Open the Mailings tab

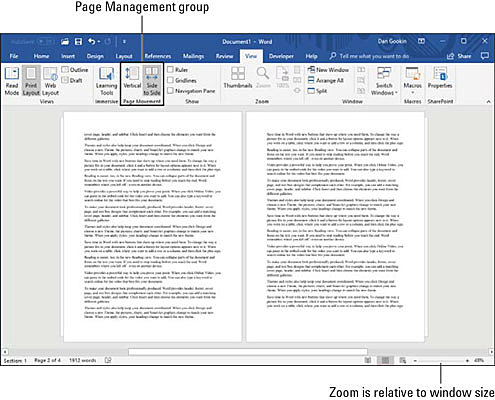[x=193, y=56]
